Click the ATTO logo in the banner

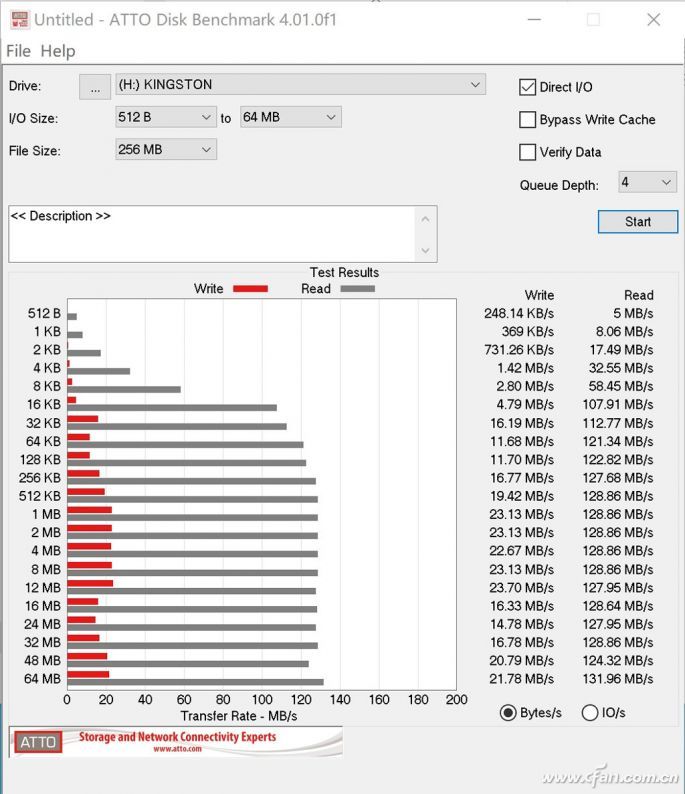37,742
